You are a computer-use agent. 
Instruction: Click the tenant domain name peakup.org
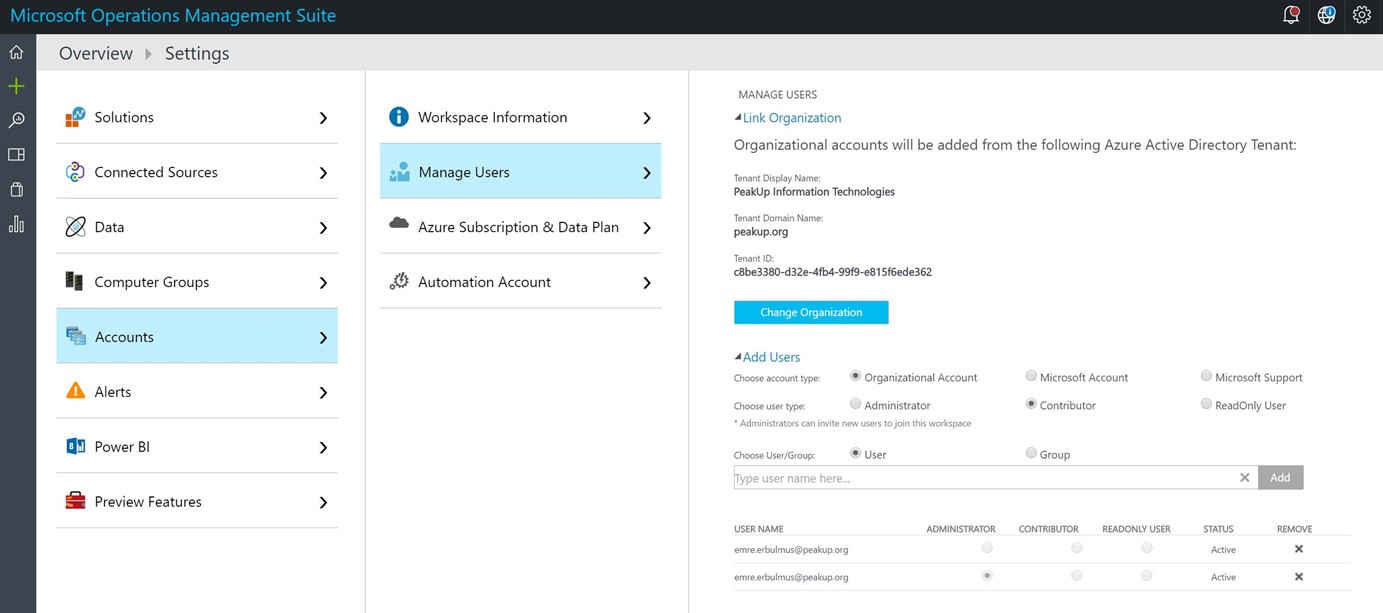(761, 231)
